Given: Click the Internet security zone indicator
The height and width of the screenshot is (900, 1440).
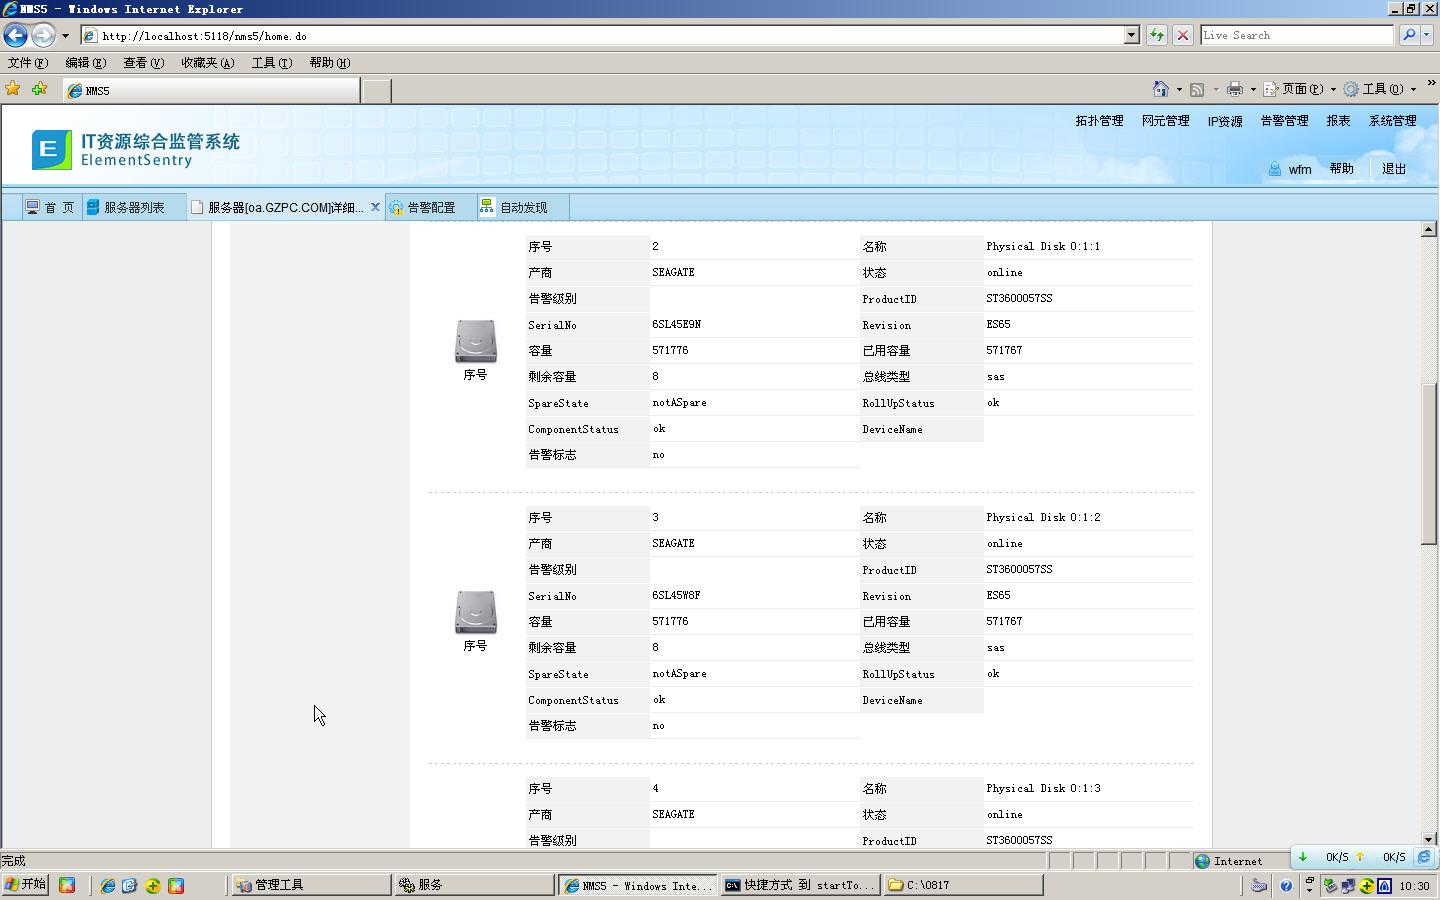Looking at the screenshot, I should (x=1229, y=861).
